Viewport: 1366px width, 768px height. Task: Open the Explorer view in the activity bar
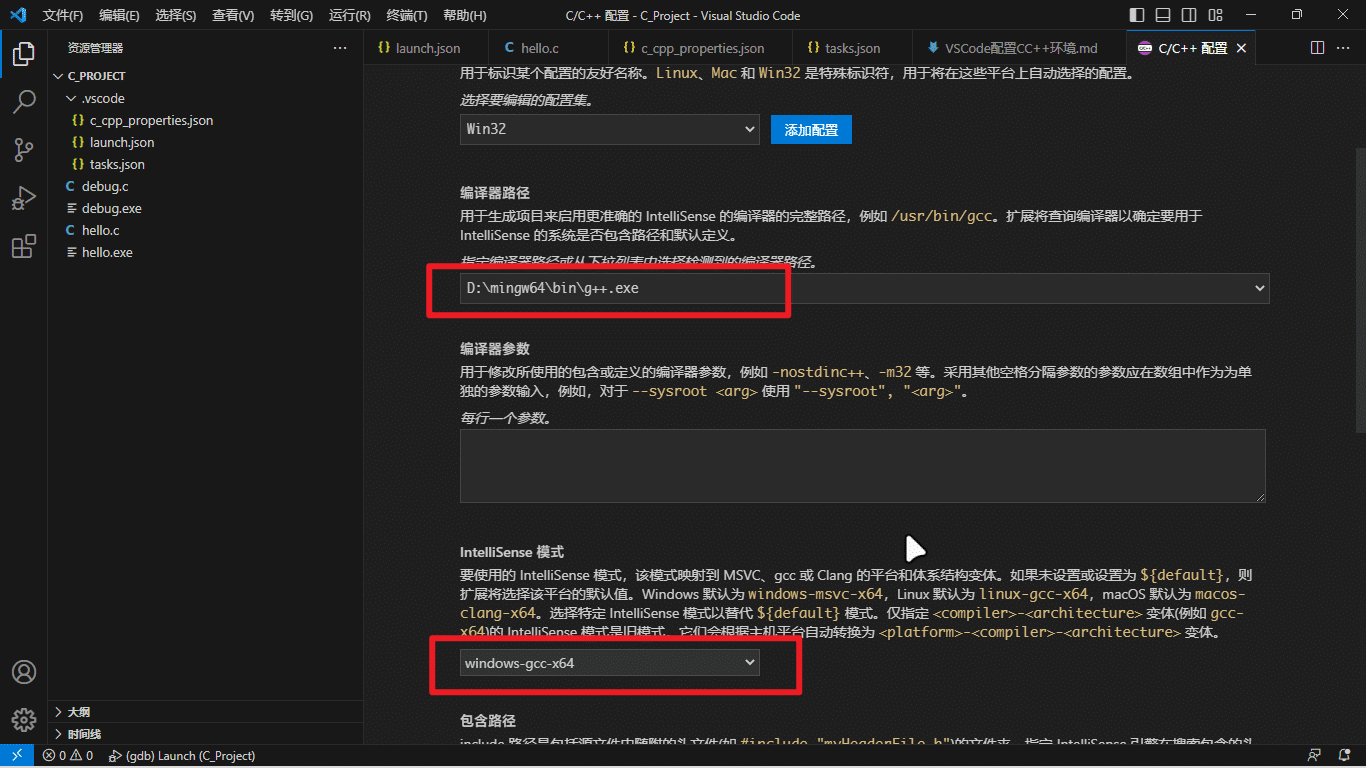(x=24, y=54)
